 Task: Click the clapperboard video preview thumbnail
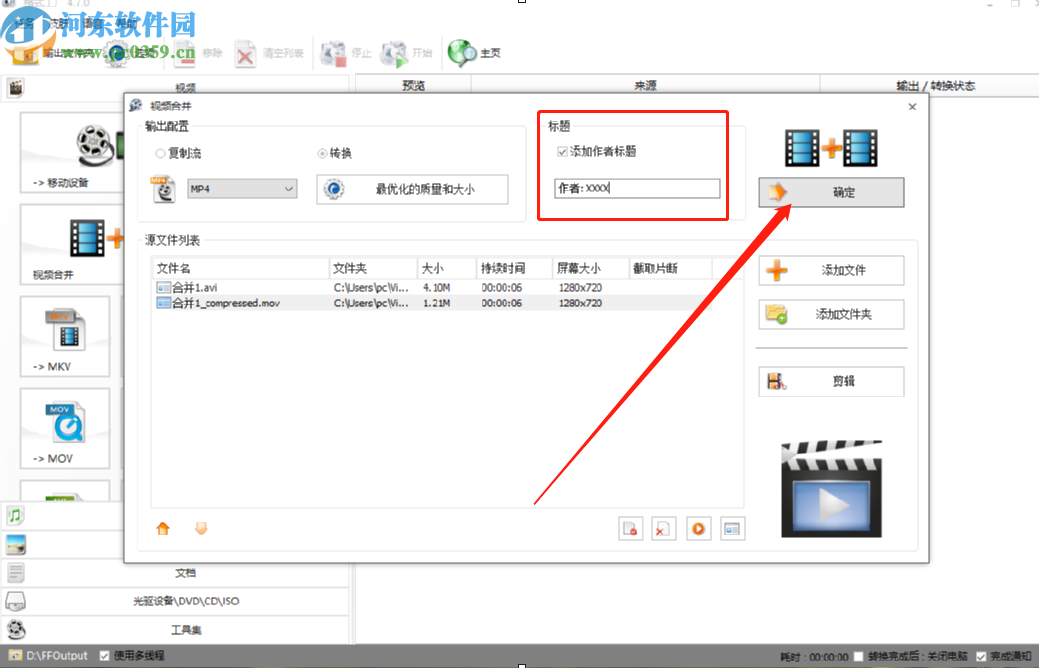[832, 488]
